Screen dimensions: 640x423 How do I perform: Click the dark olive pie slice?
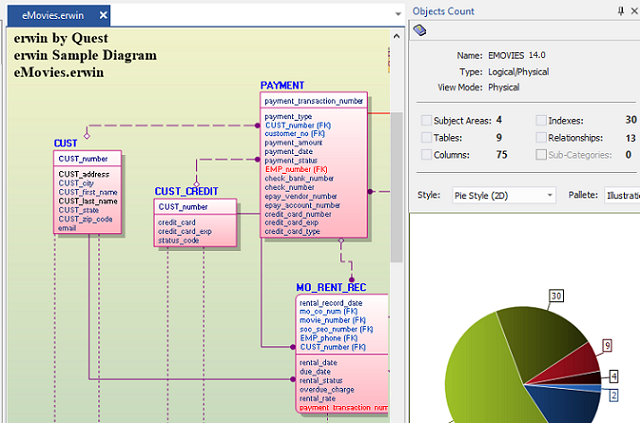539,339
